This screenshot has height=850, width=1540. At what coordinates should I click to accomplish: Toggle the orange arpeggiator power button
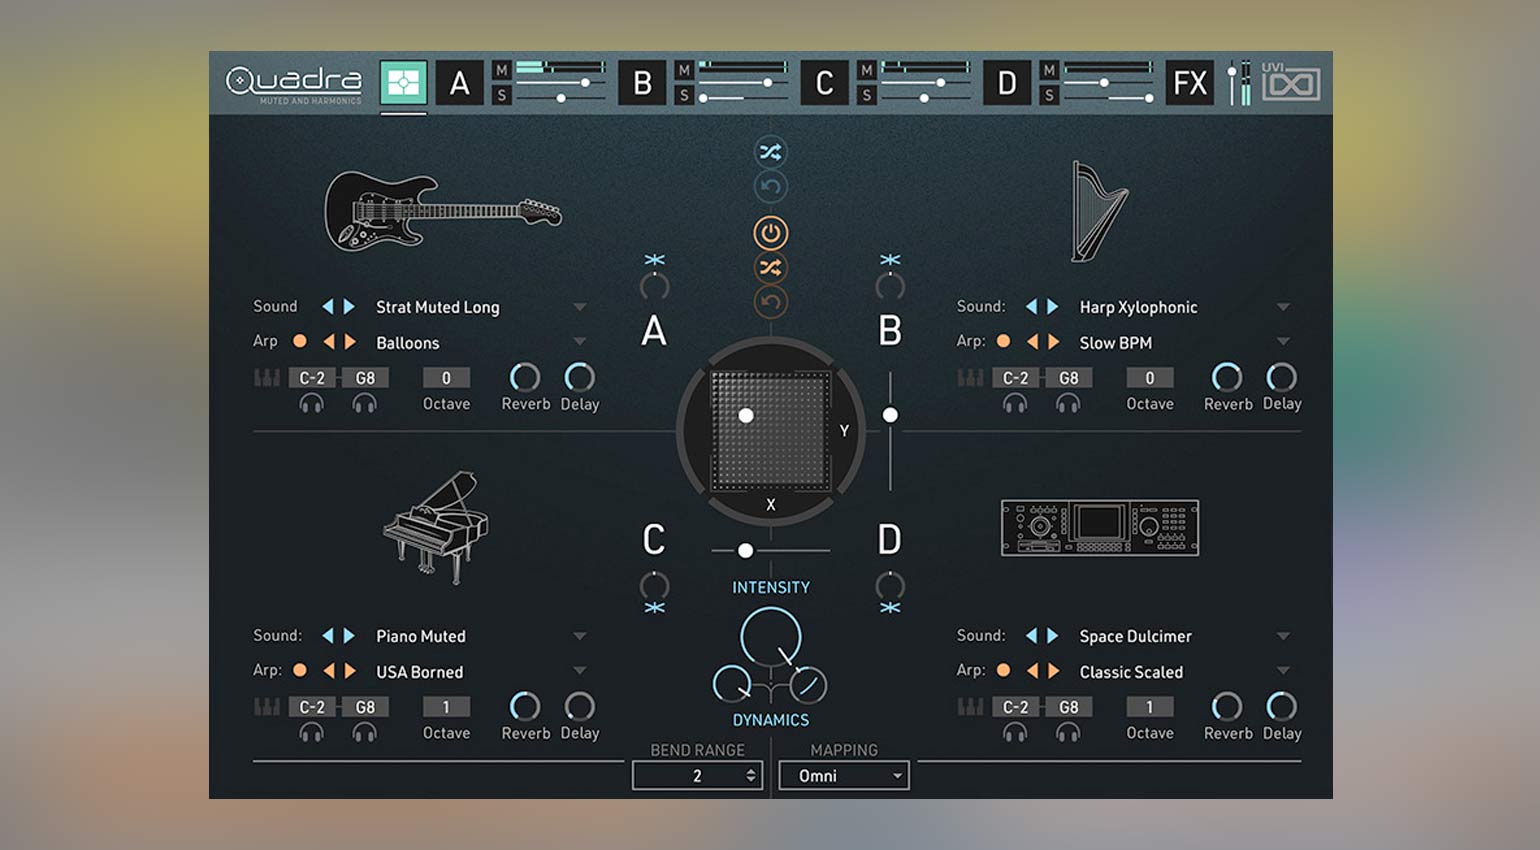pos(770,233)
